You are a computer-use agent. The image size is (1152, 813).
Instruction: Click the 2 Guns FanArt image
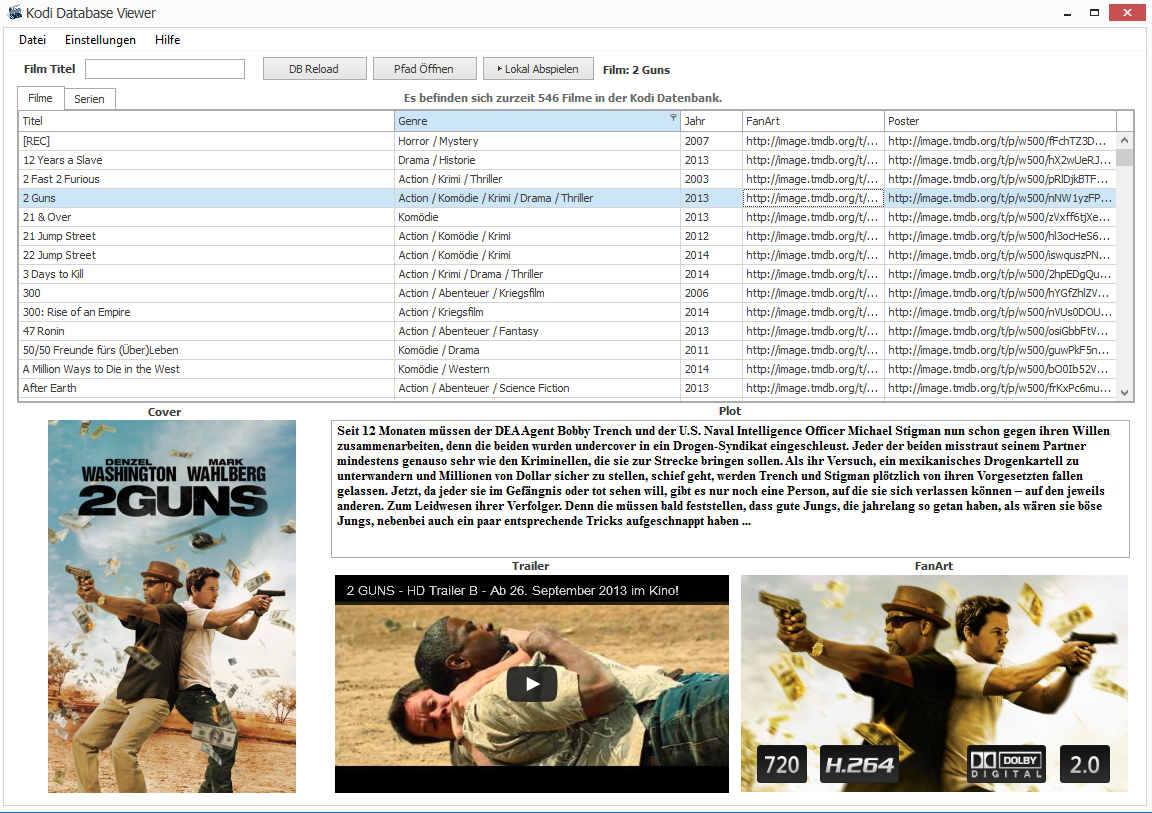click(x=934, y=683)
